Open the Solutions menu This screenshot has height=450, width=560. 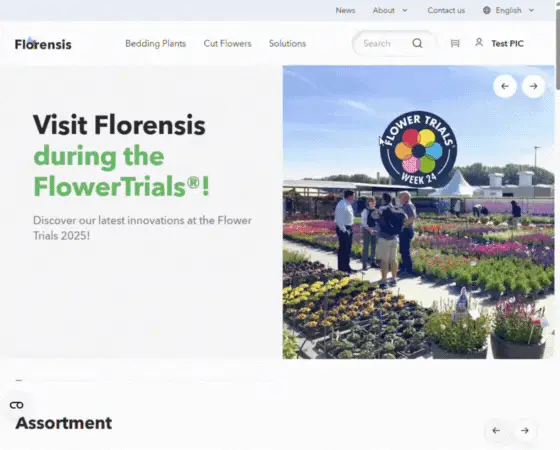(x=287, y=44)
